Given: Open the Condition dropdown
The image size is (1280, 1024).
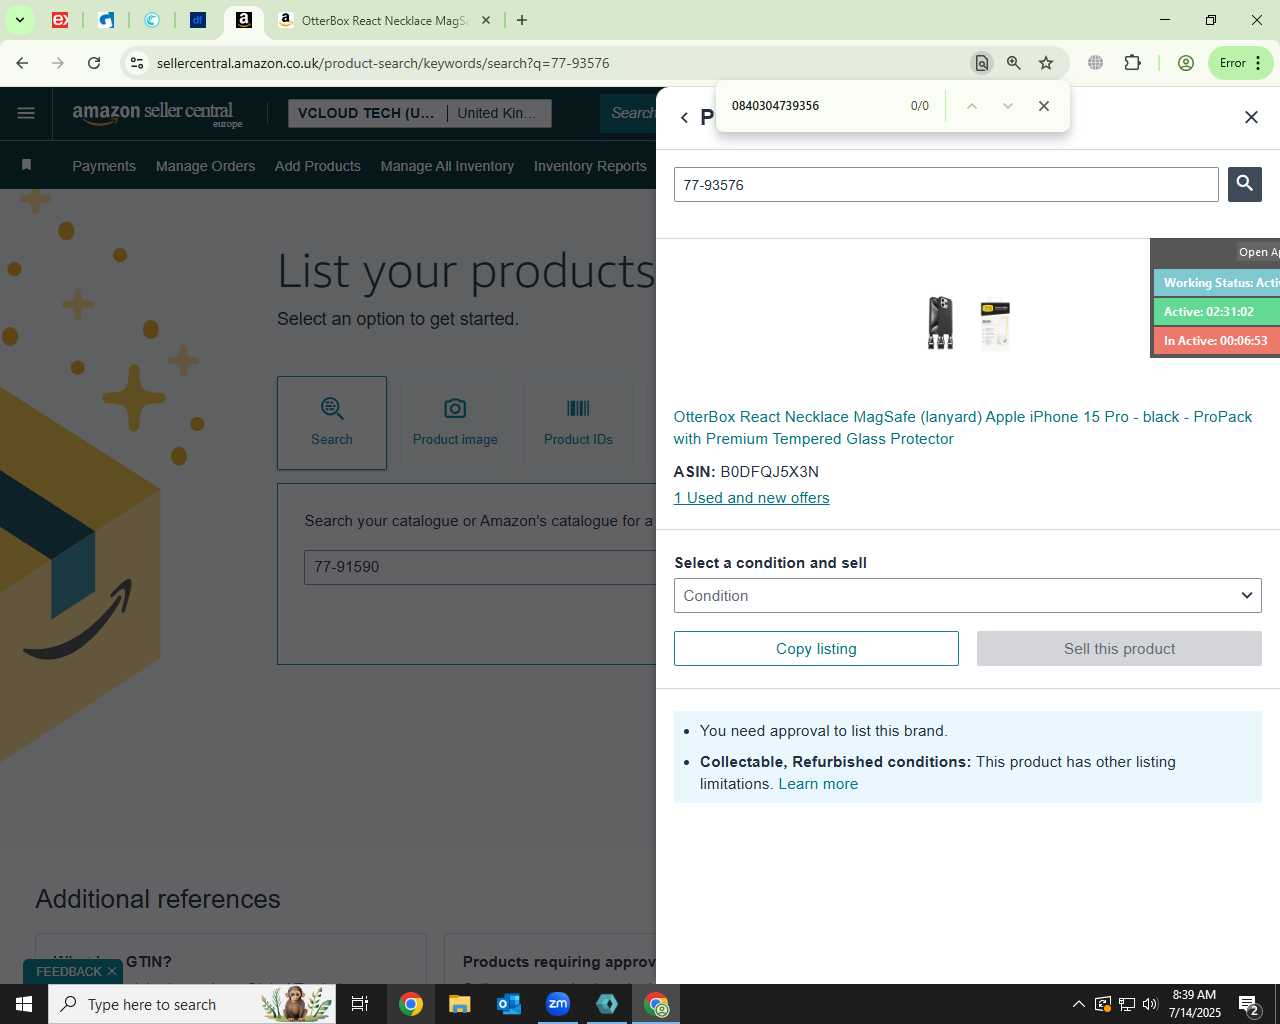Looking at the screenshot, I should click(x=967, y=596).
